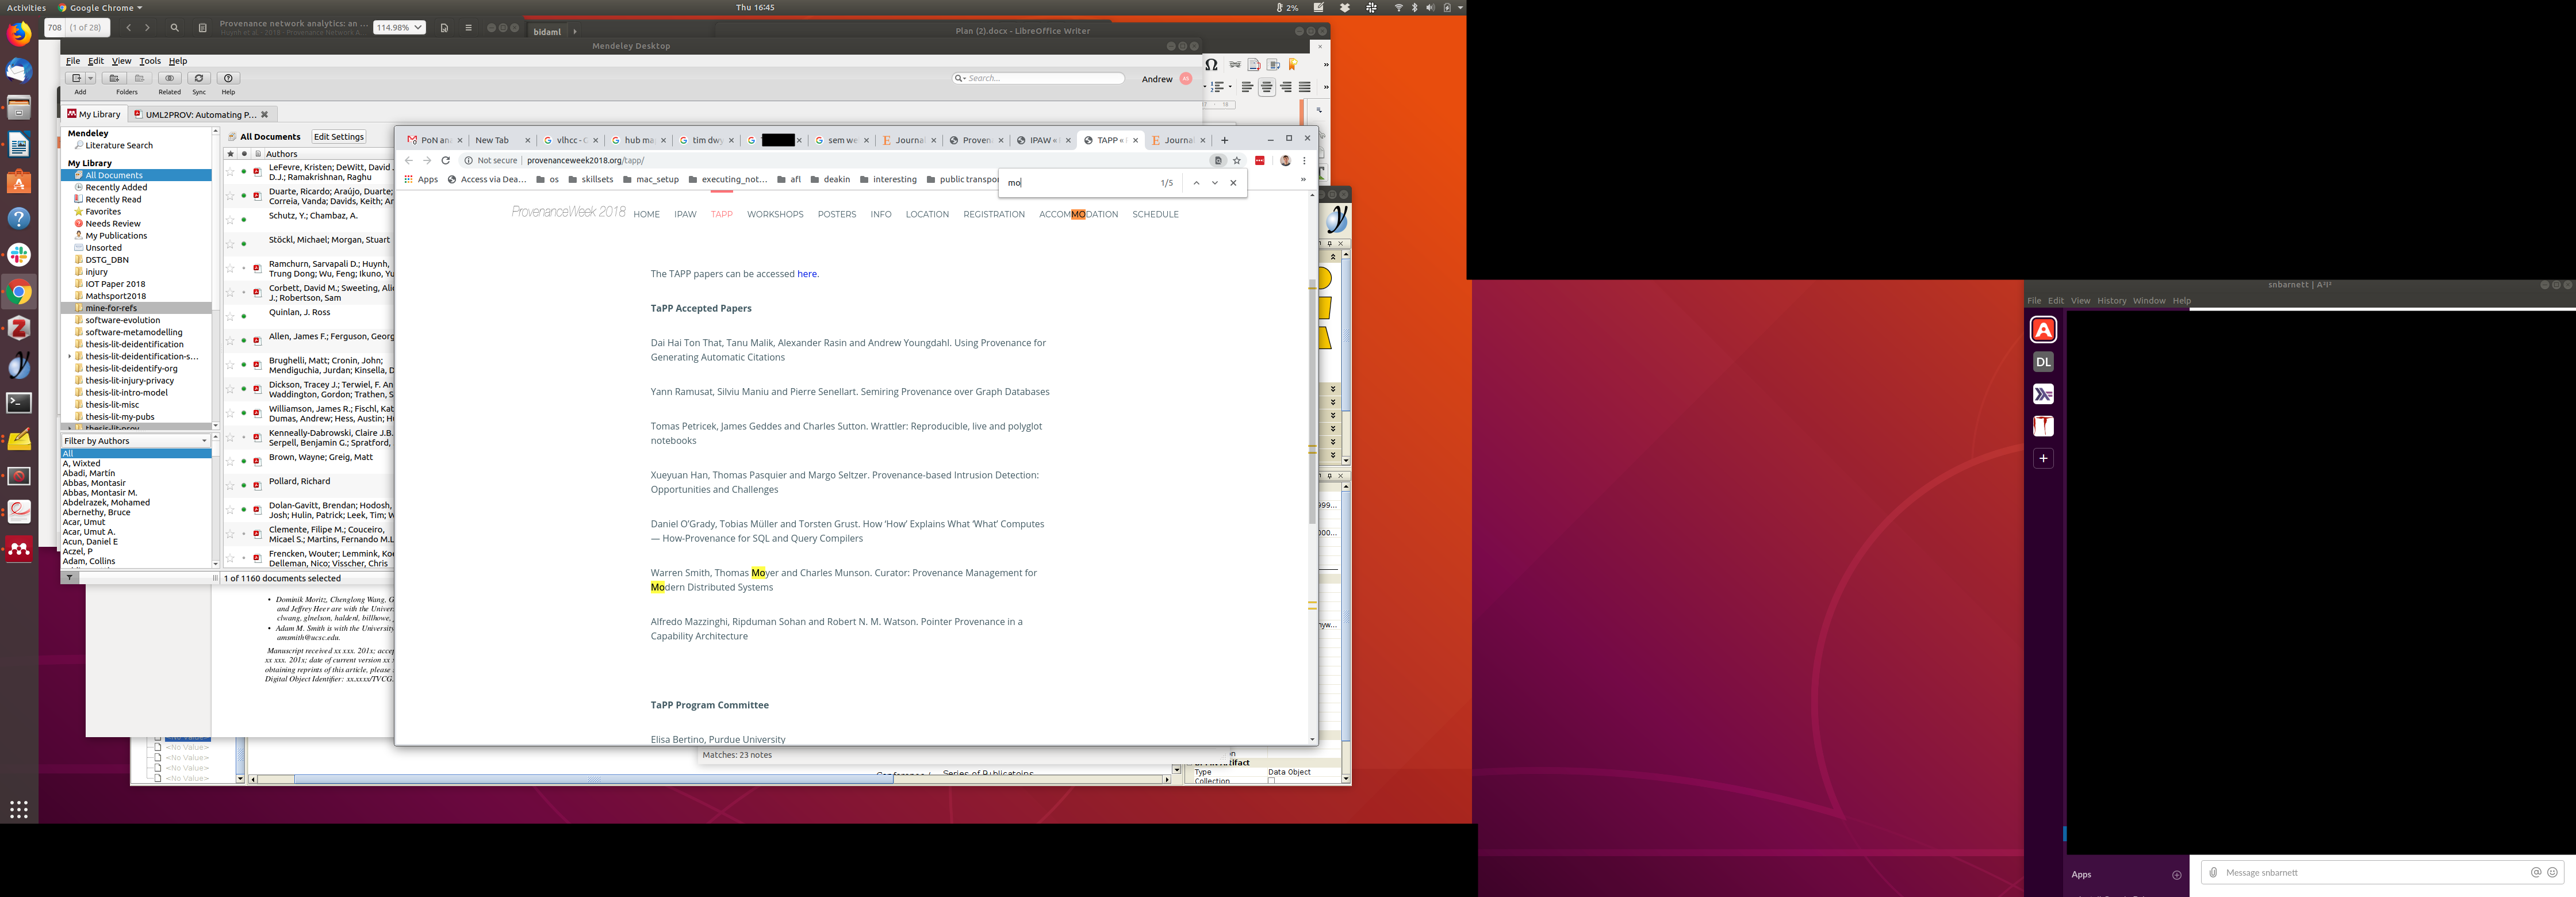Click the Edit Settings button
Image resolution: width=2576 pixels, height=897 pixels.
coord(339,137)
